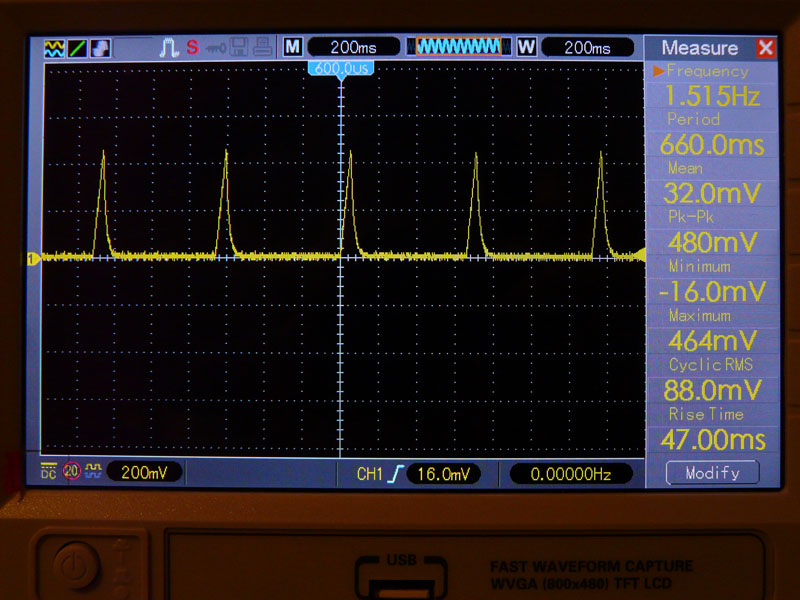Click the floppy disk save icon
Viewport: 800px width, 600px height.
click(239, 47)
